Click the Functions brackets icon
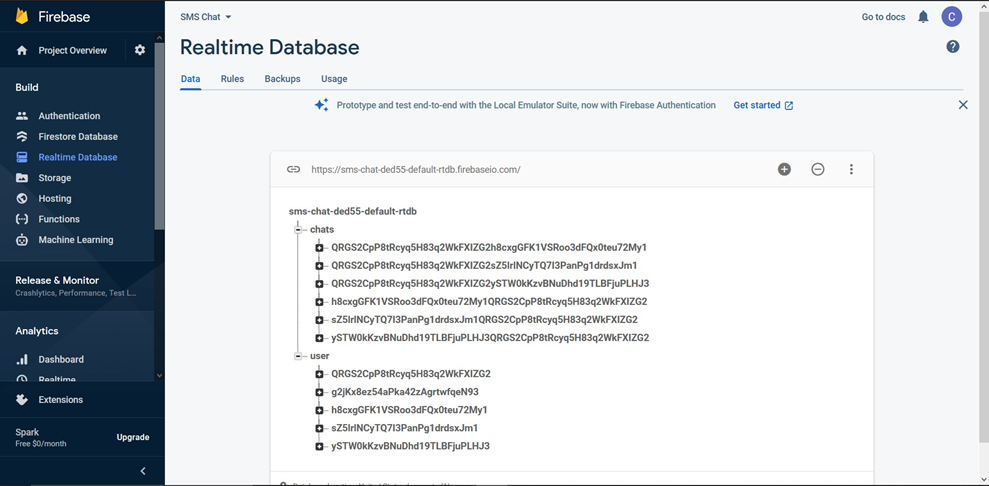This screenshot has width=989, height=486. point(22,219)
